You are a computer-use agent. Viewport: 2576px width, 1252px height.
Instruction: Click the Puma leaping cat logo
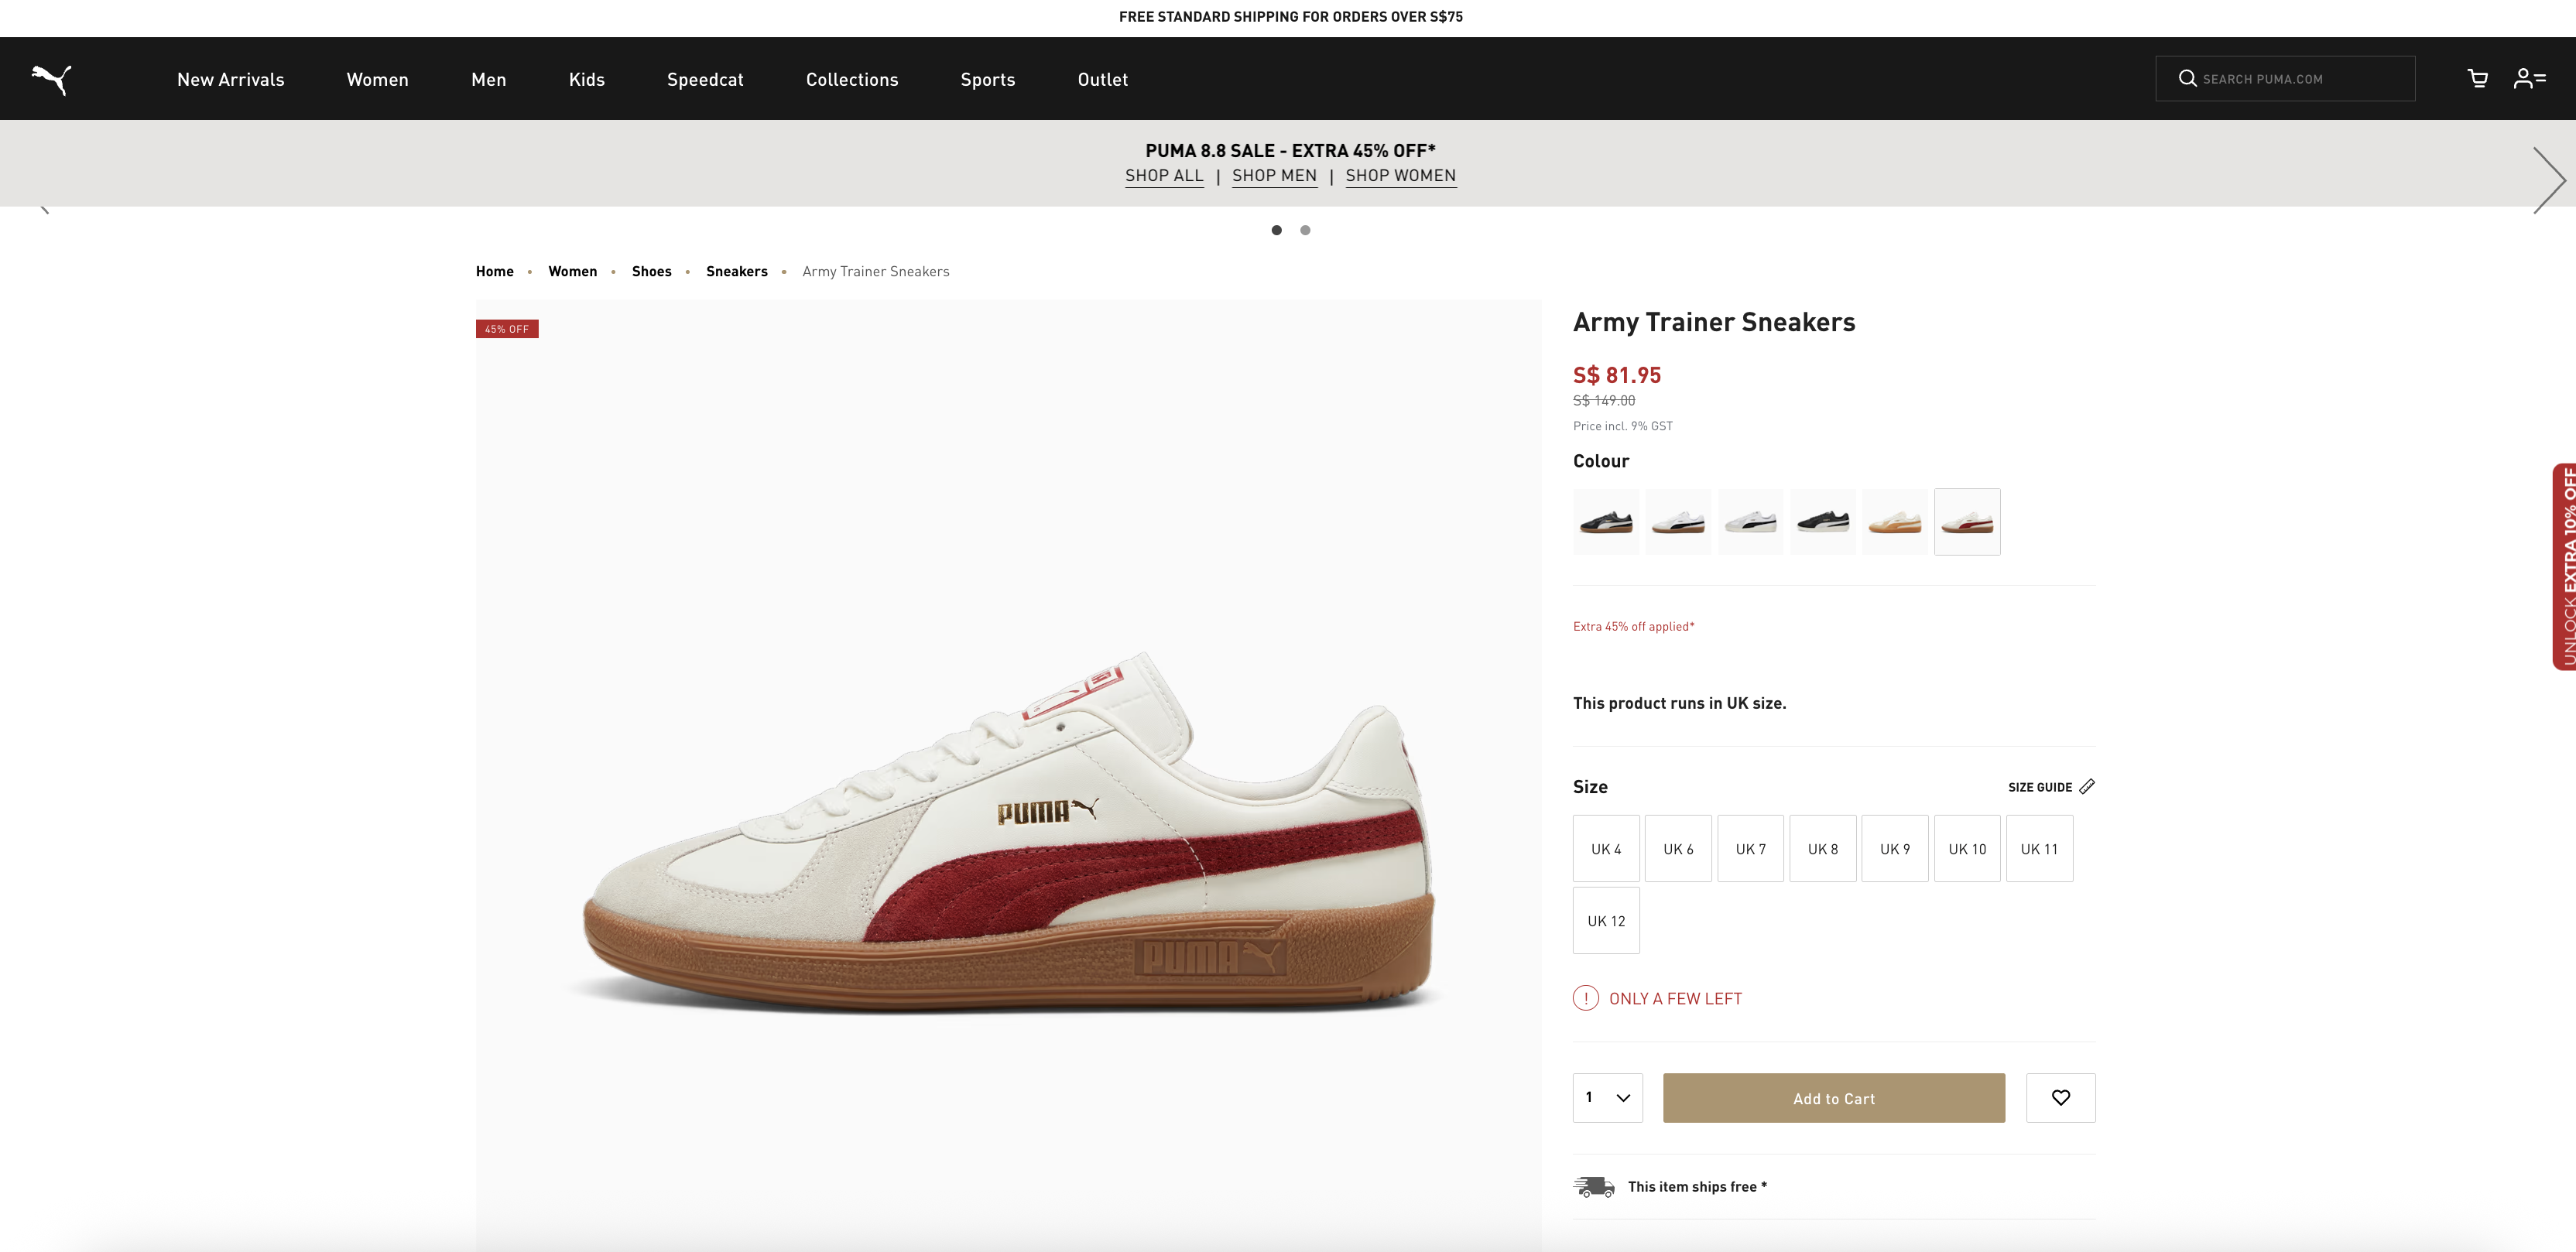[51, 79]
